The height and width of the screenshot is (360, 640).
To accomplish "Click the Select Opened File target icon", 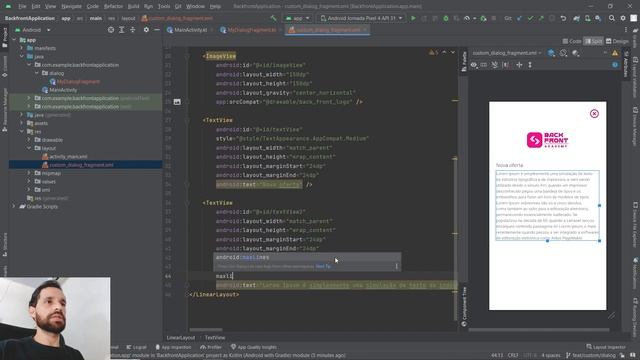I will coord(111,30).
